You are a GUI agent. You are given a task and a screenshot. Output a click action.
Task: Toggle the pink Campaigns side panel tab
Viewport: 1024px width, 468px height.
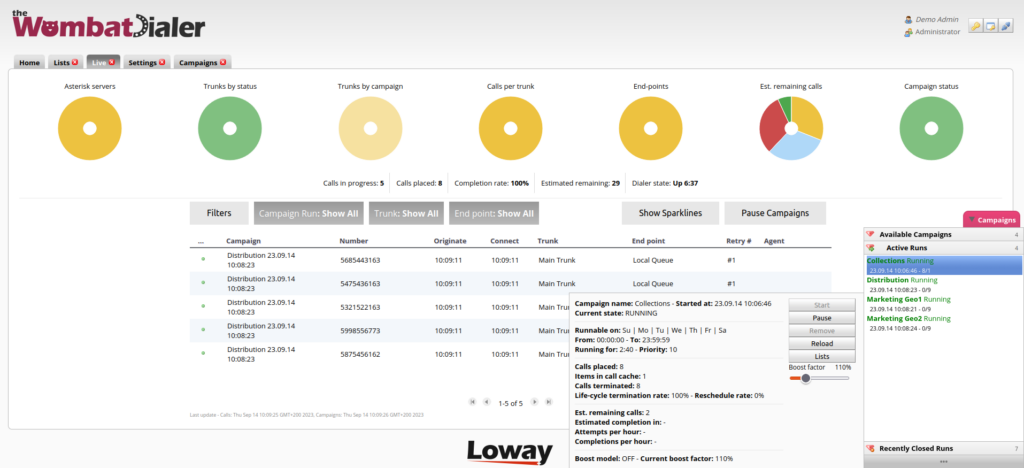[x=991, y=220]
